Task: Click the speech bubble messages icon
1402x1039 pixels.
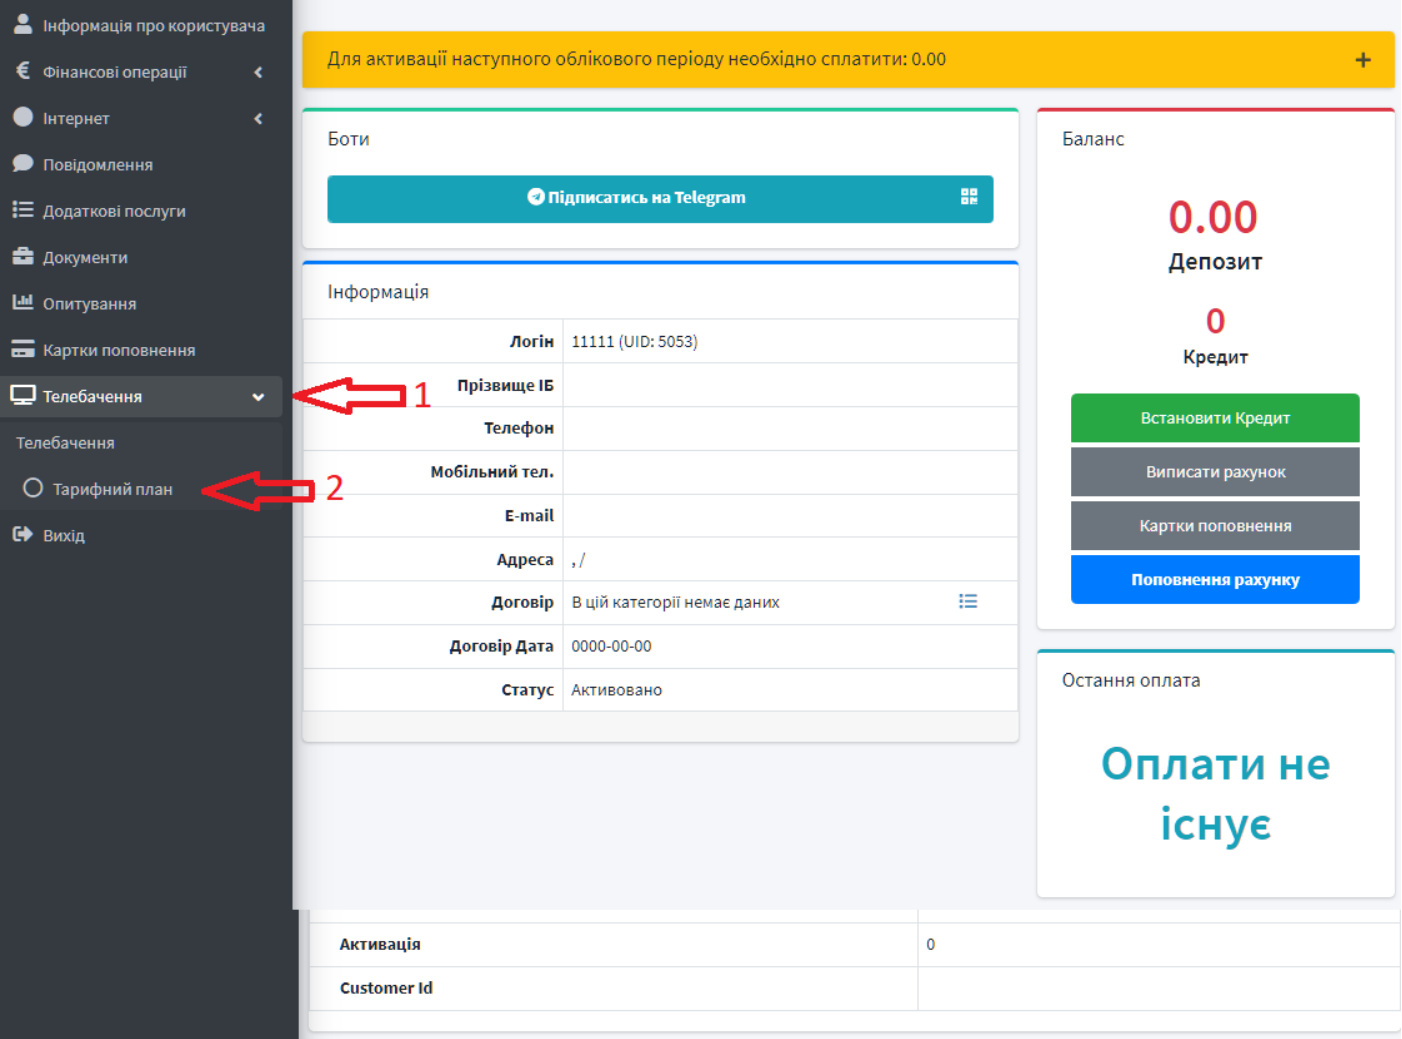Action: coord(22,163)
